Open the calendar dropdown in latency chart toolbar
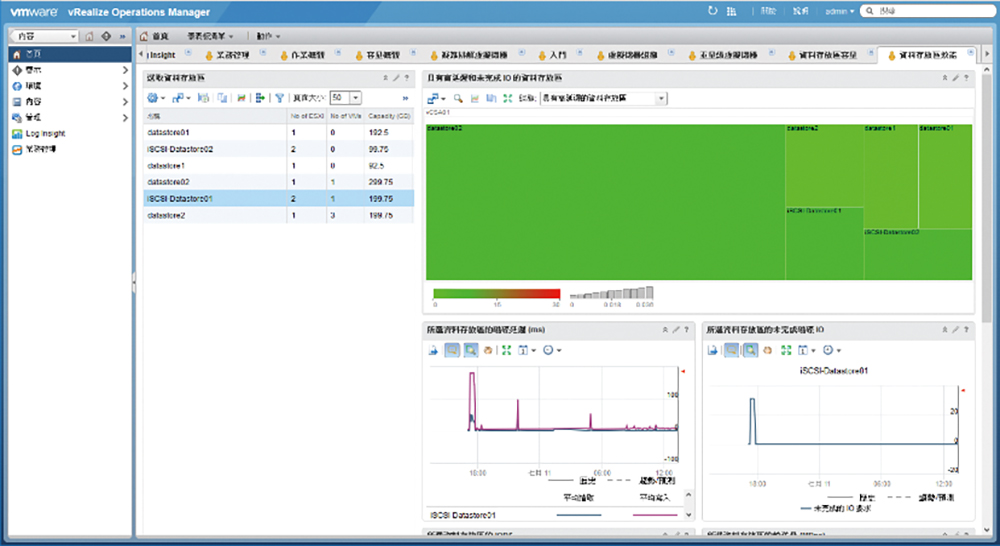The height and width of the screenshot is (546, 1000). (527, 350)
